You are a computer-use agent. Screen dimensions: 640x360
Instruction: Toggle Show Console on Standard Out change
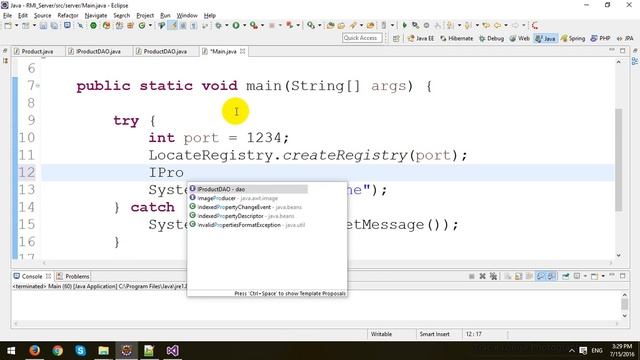click(x=540, y=276)
